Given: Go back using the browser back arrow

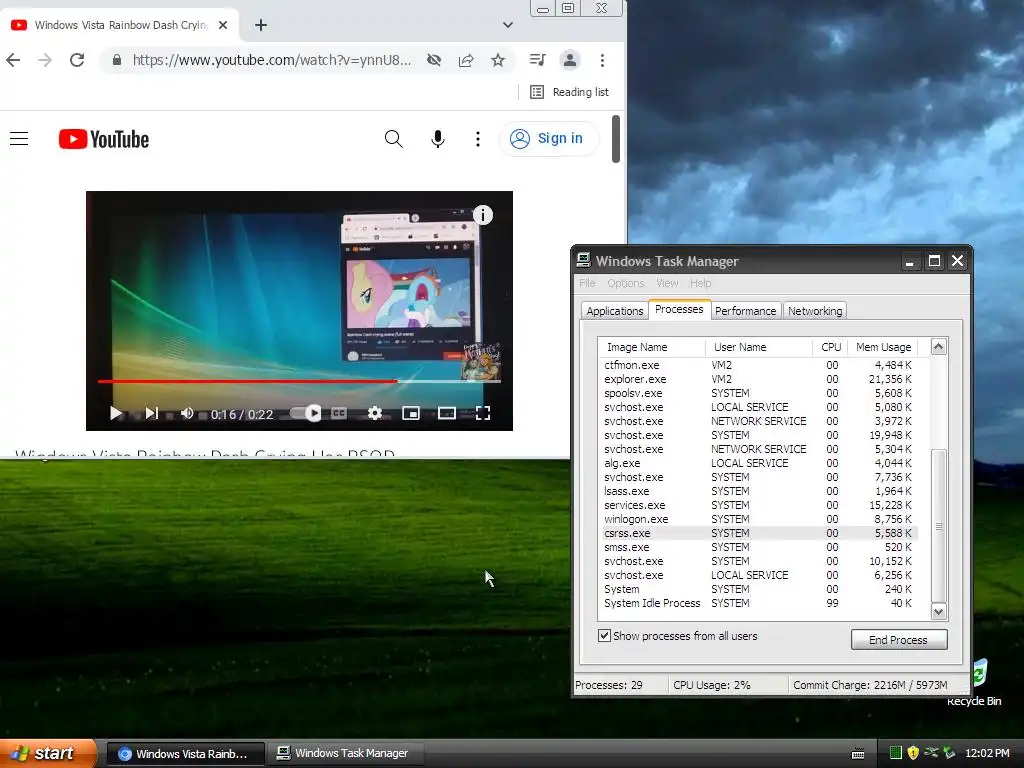Looking at the screenshot, I should [x=13, y=60].
